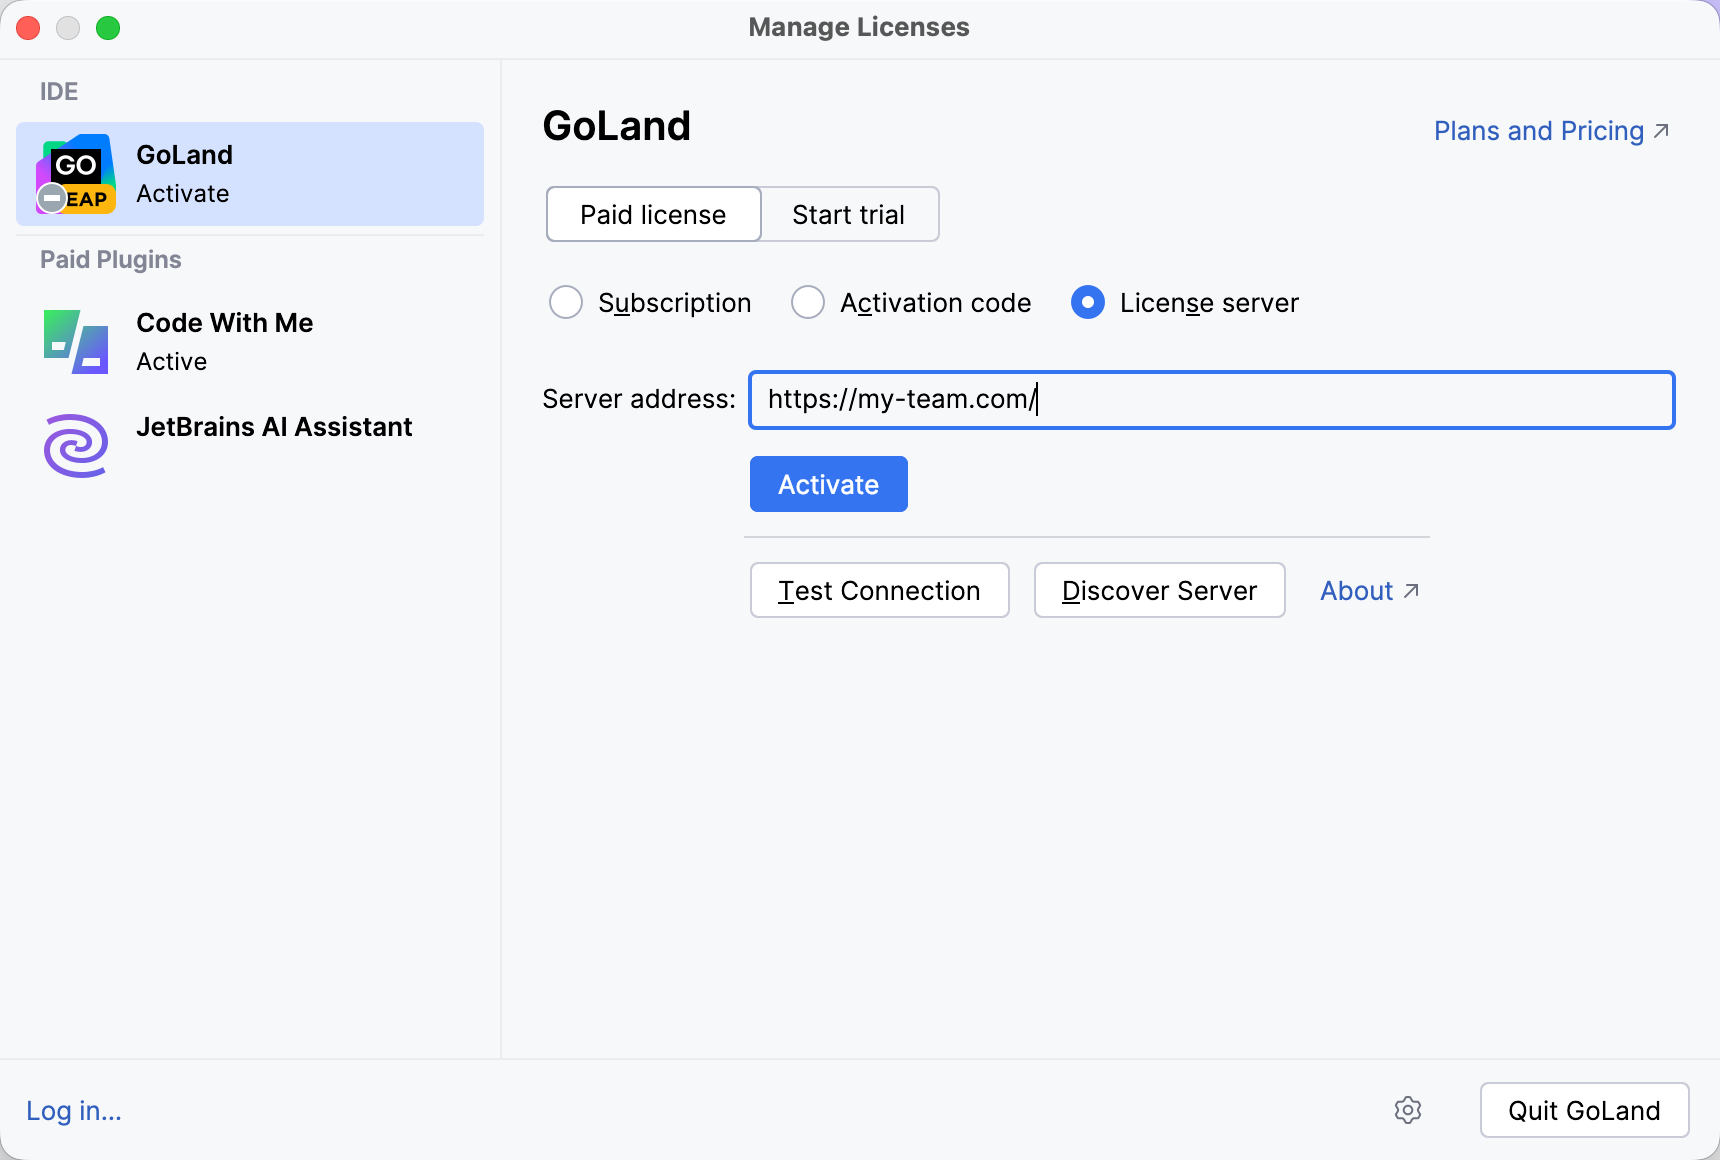Activate the license server
Viewport: 1720px width, 1160px height.
828,484
